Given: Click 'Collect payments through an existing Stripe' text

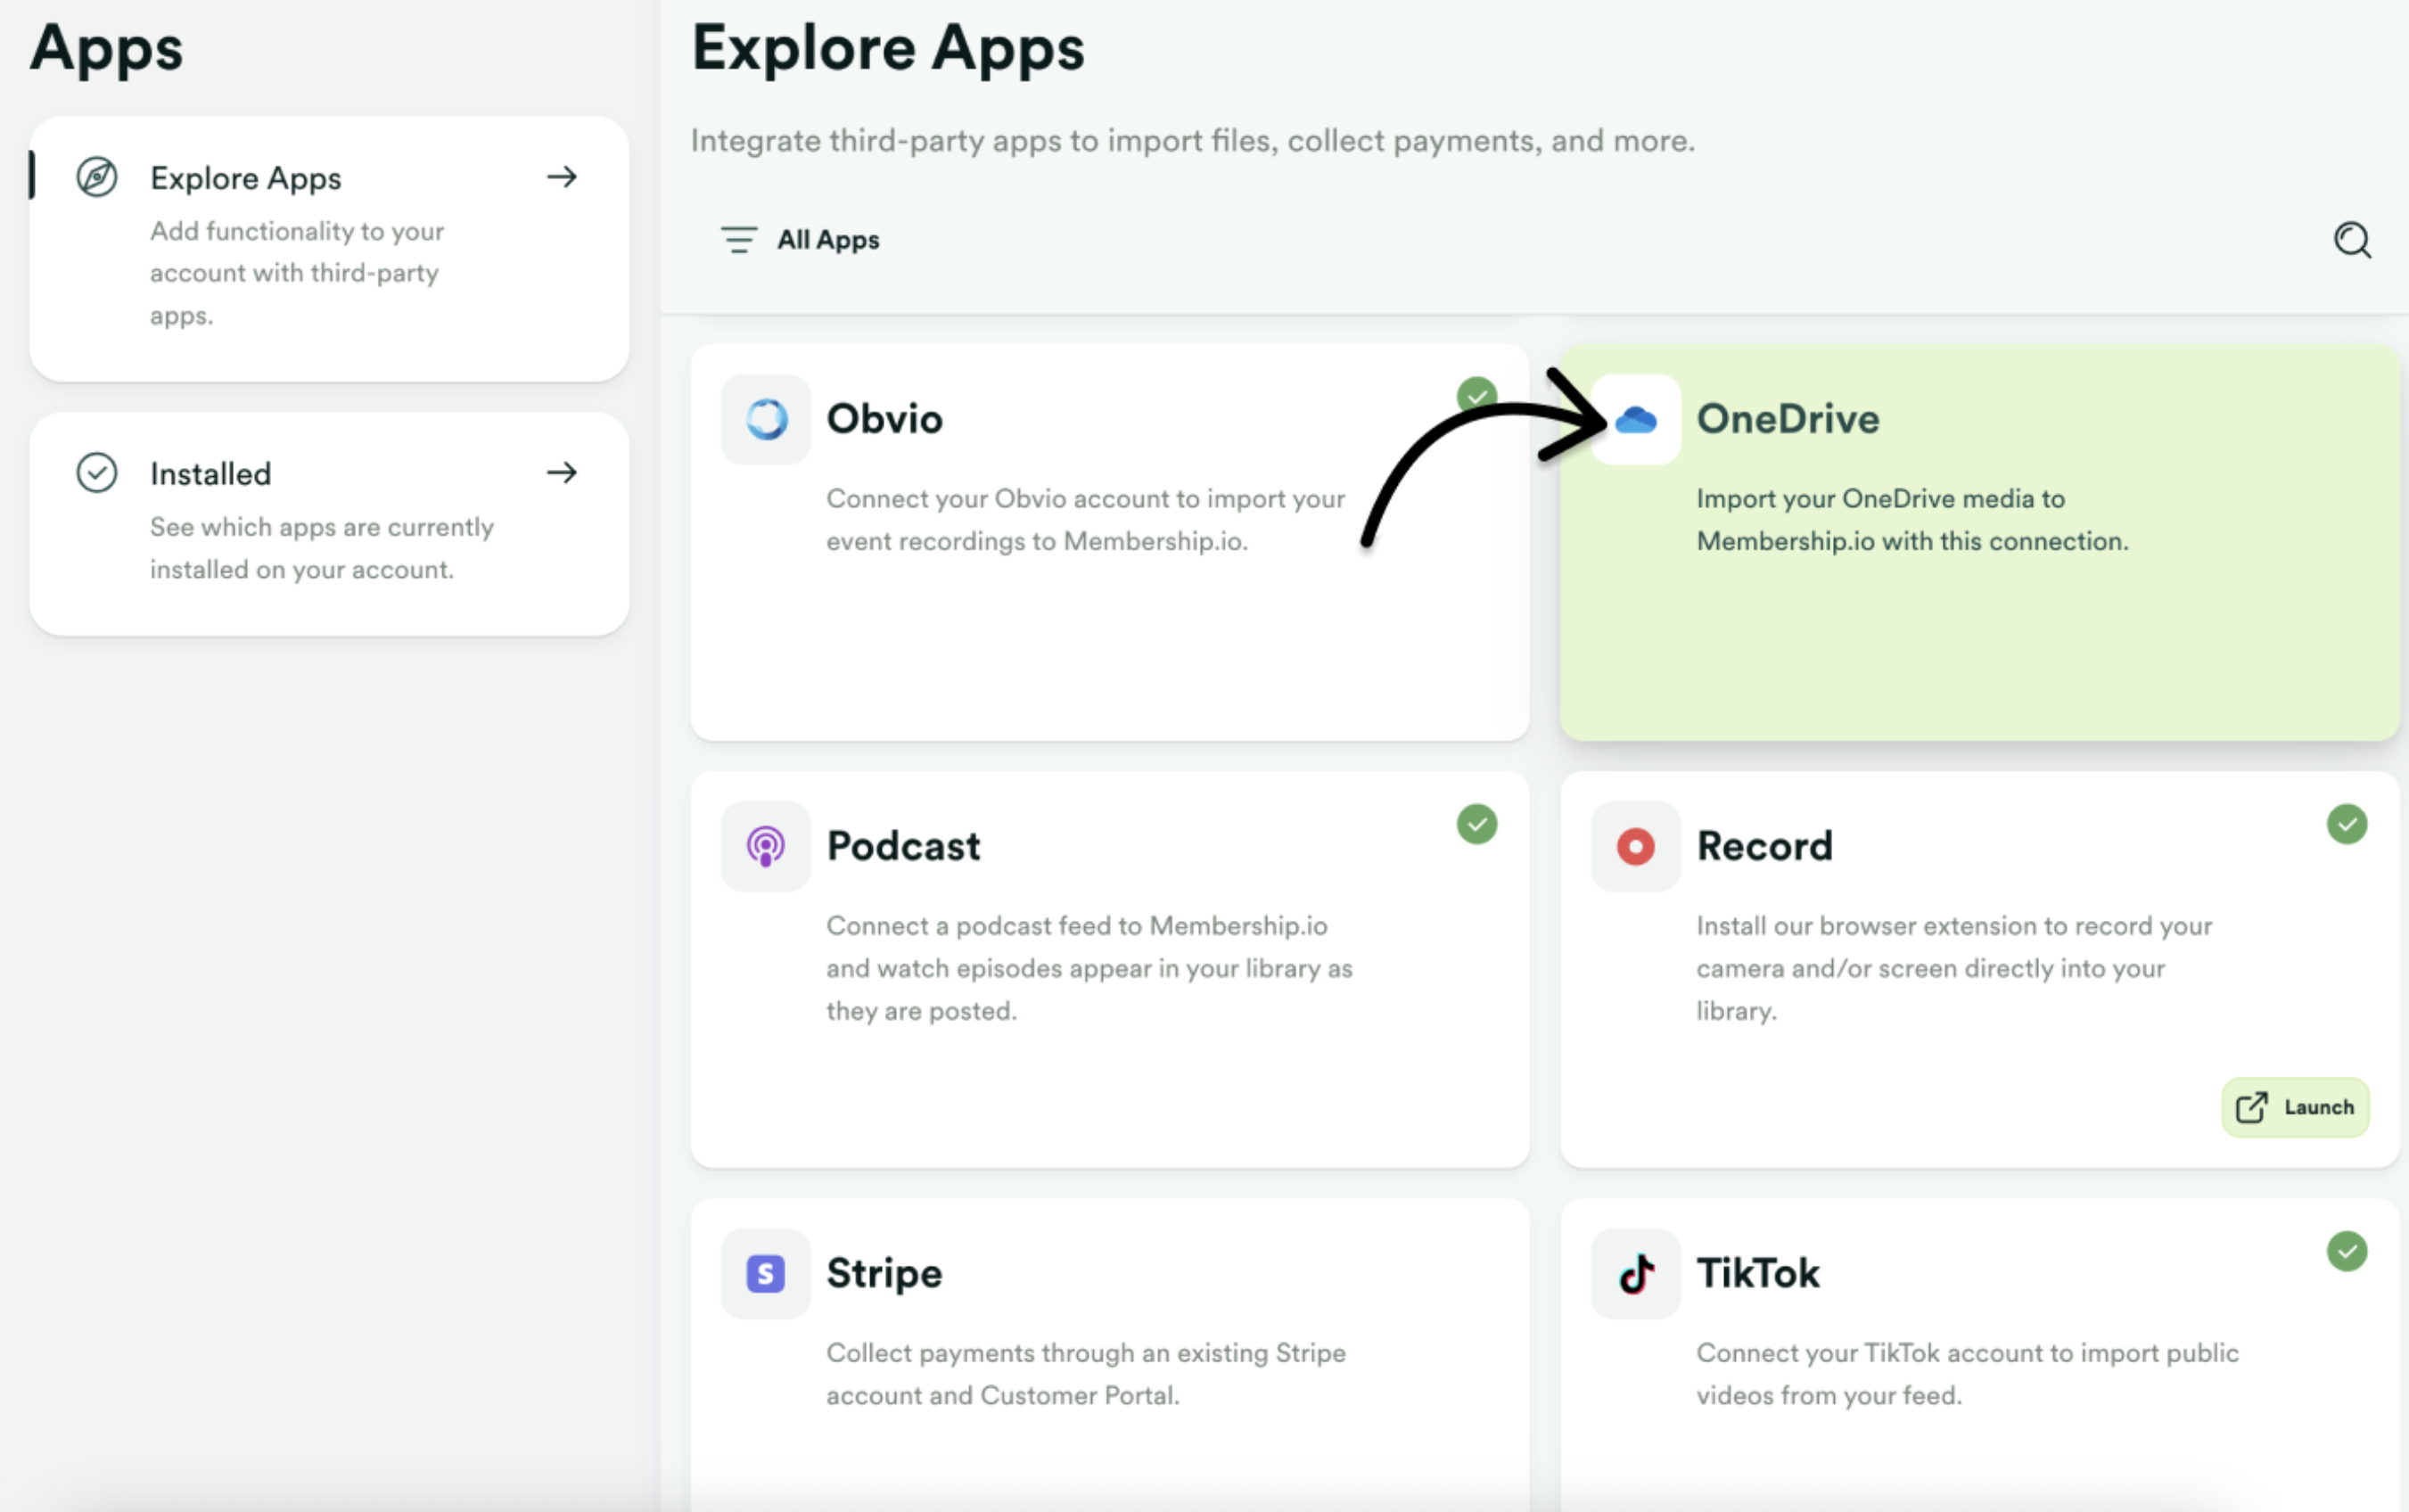Looking at the screenshot, I should 1086,1374.
